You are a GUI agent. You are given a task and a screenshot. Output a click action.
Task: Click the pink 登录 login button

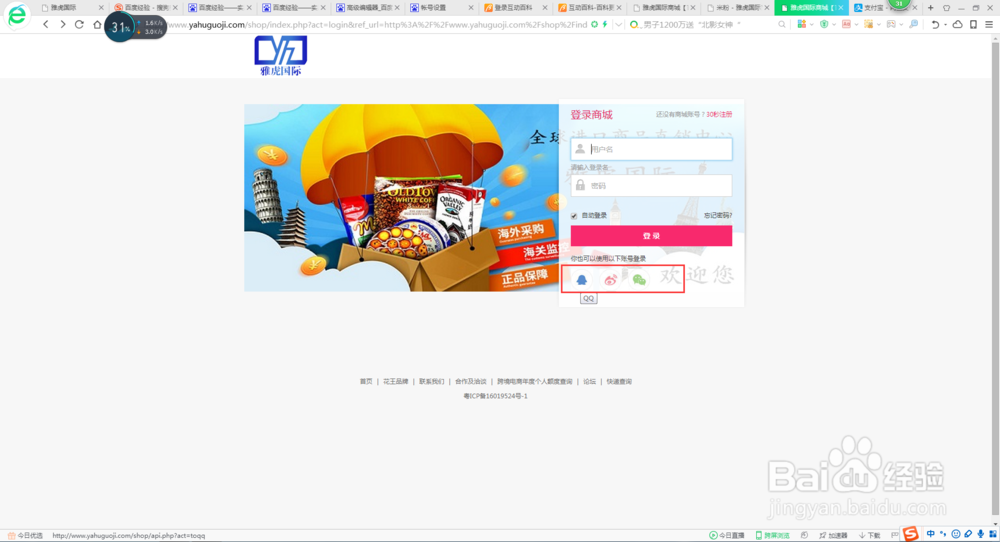pyautogui.click(x=651, y=236)
